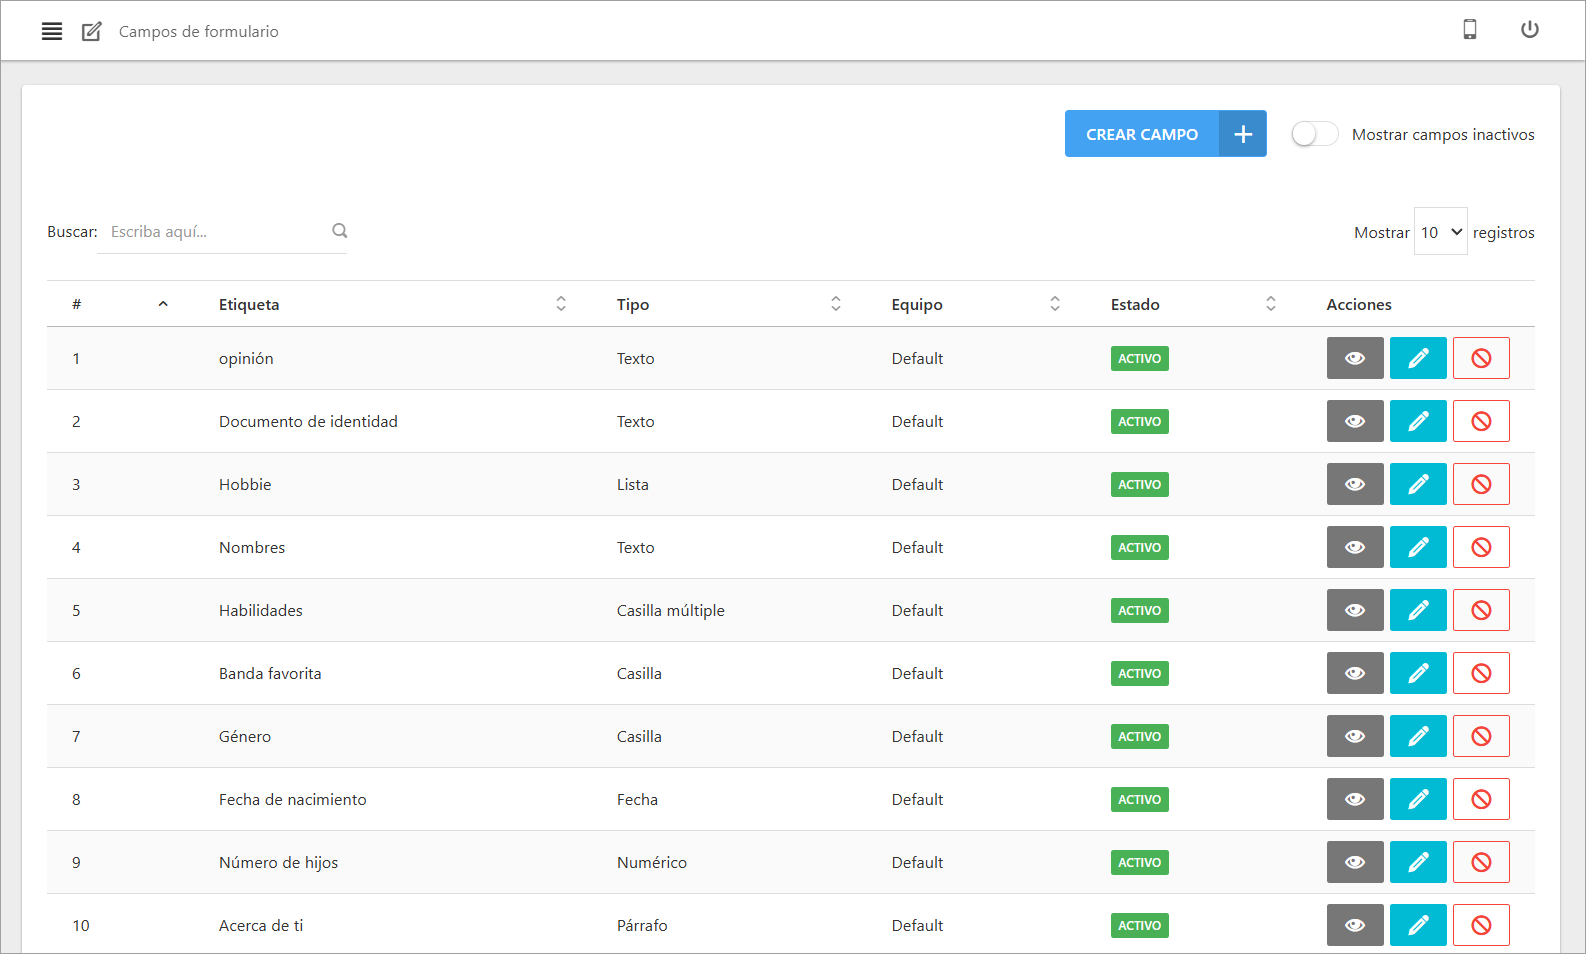The width and height of the screenshot is (1586, 954).
Task: Open the records per page dropdown
Action: click(1440, 232)
